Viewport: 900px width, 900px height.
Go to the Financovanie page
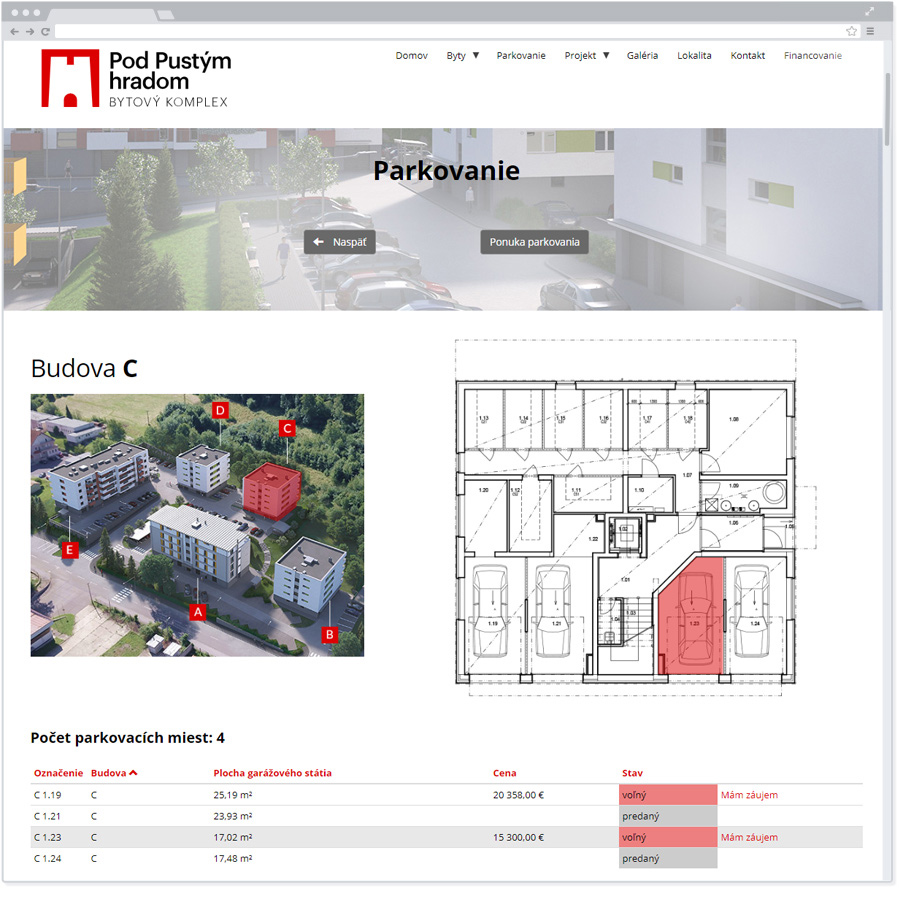coord(812,56)
